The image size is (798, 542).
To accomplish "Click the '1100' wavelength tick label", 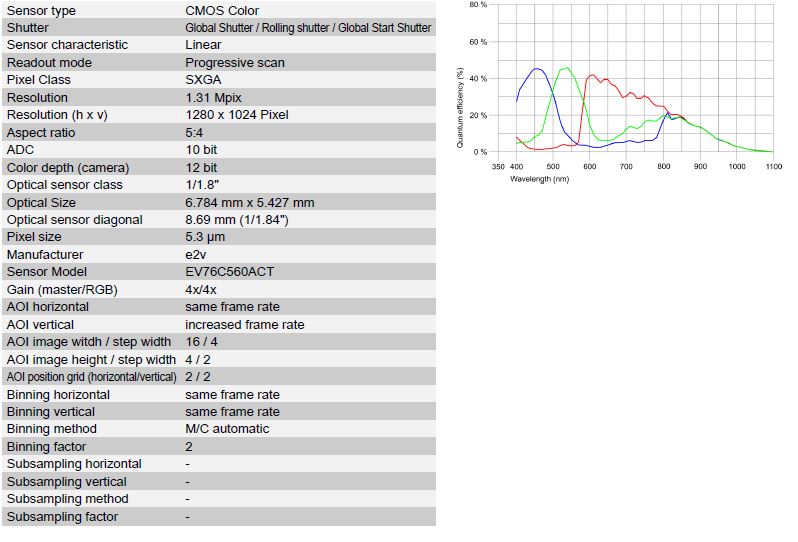I will coord(774,166).
